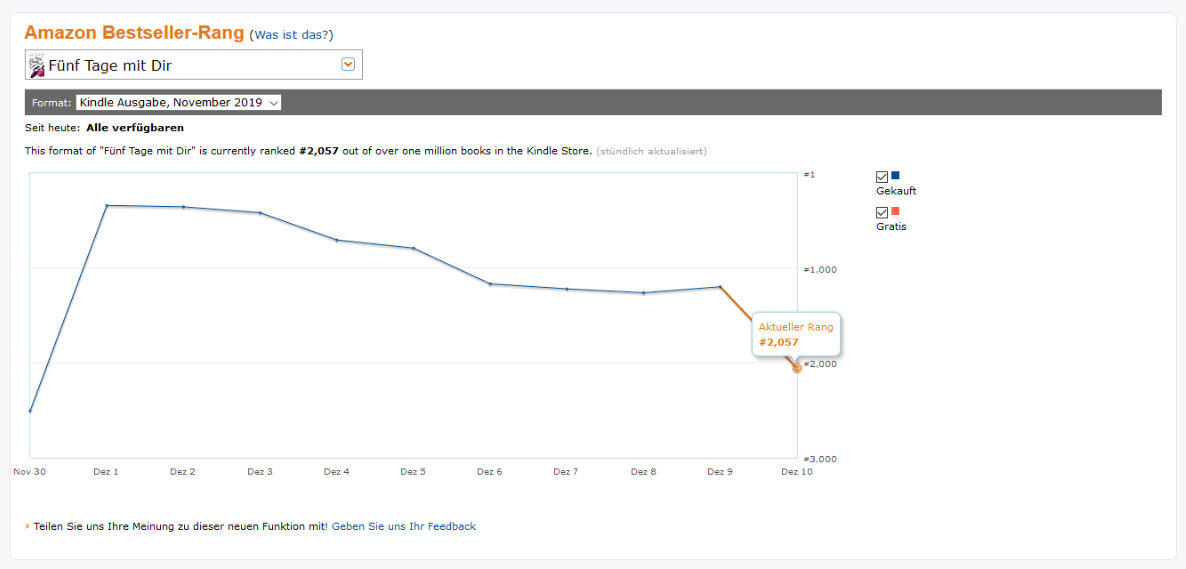Viewport: 1186px width, 569px height.
Task: Select the Dez 9 chart data point
Action: 719,287
